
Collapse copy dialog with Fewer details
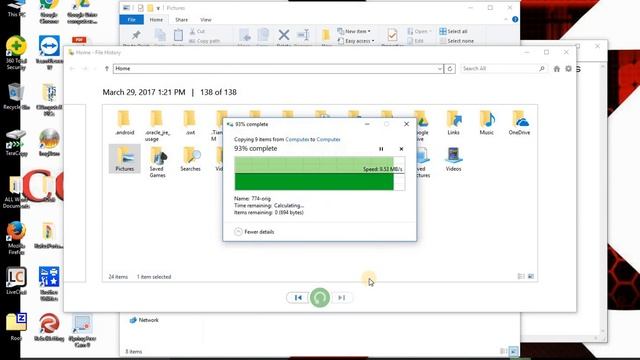(254, 232)
